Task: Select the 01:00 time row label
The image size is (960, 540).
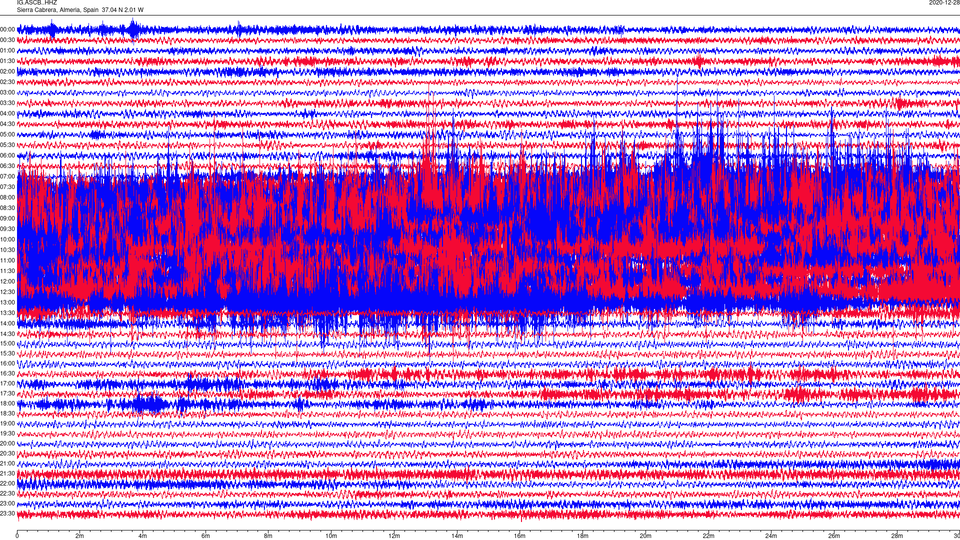Action: pos(8,50)
